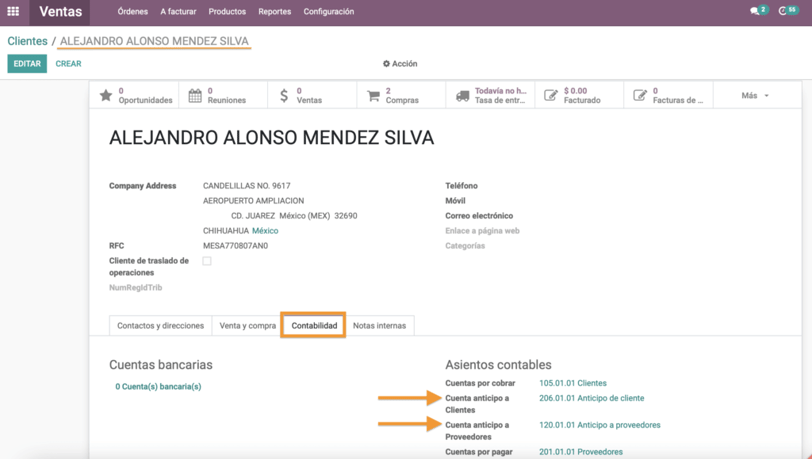
Task: Open the Órdenes menu
Action: click(x=133, y=11)
